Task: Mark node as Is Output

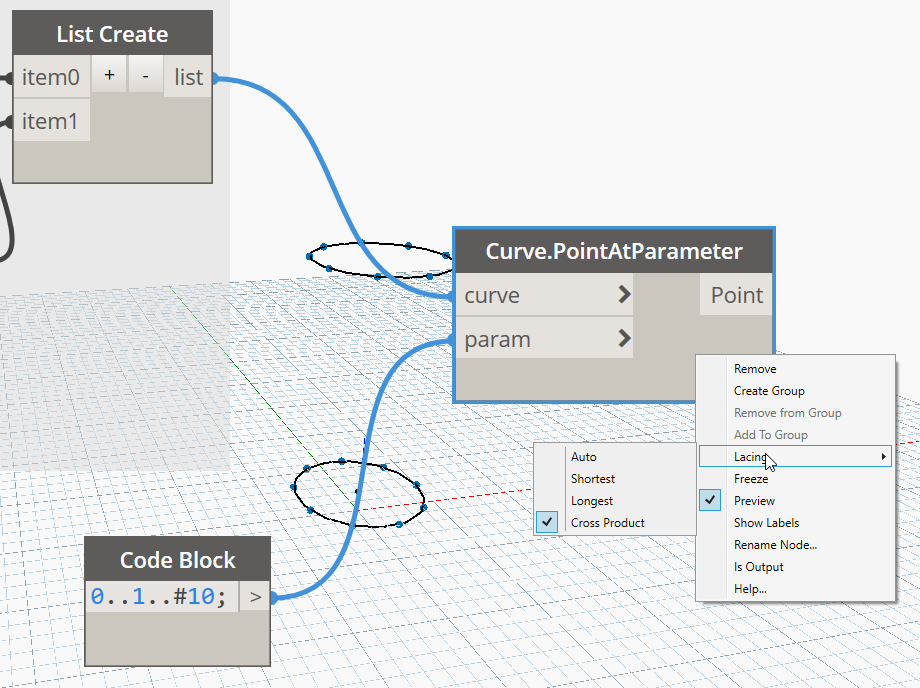Action: click(x=758, y=567)
